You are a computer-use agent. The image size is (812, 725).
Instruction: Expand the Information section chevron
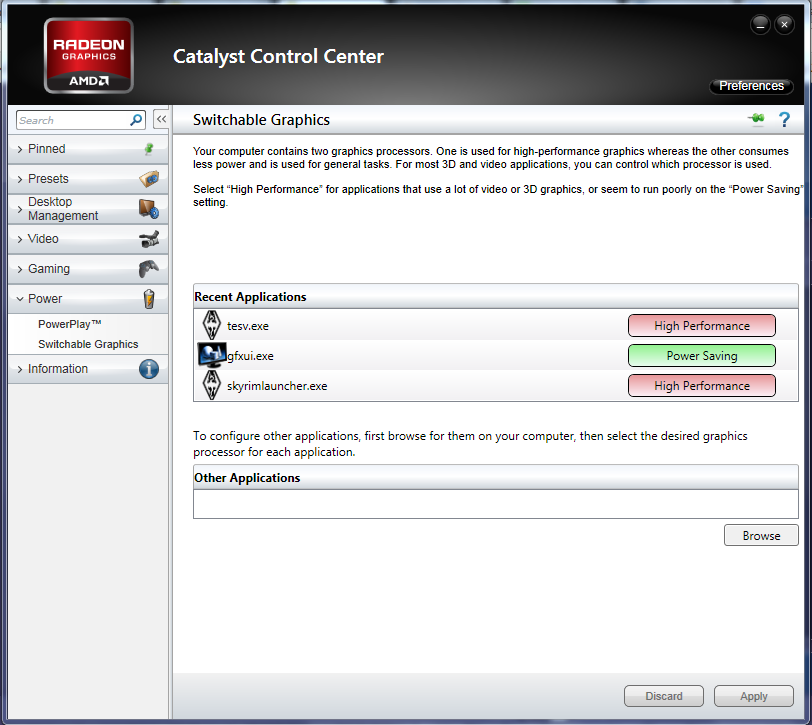pos(20,369)
